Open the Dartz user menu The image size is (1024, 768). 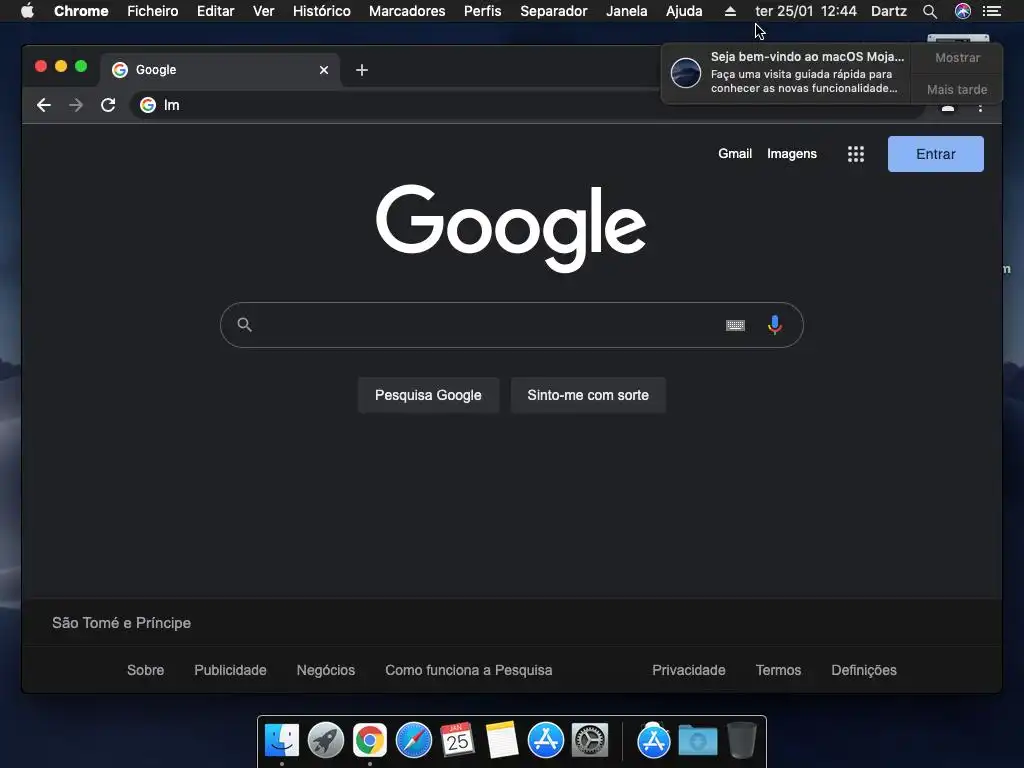(x=889, y=11)
